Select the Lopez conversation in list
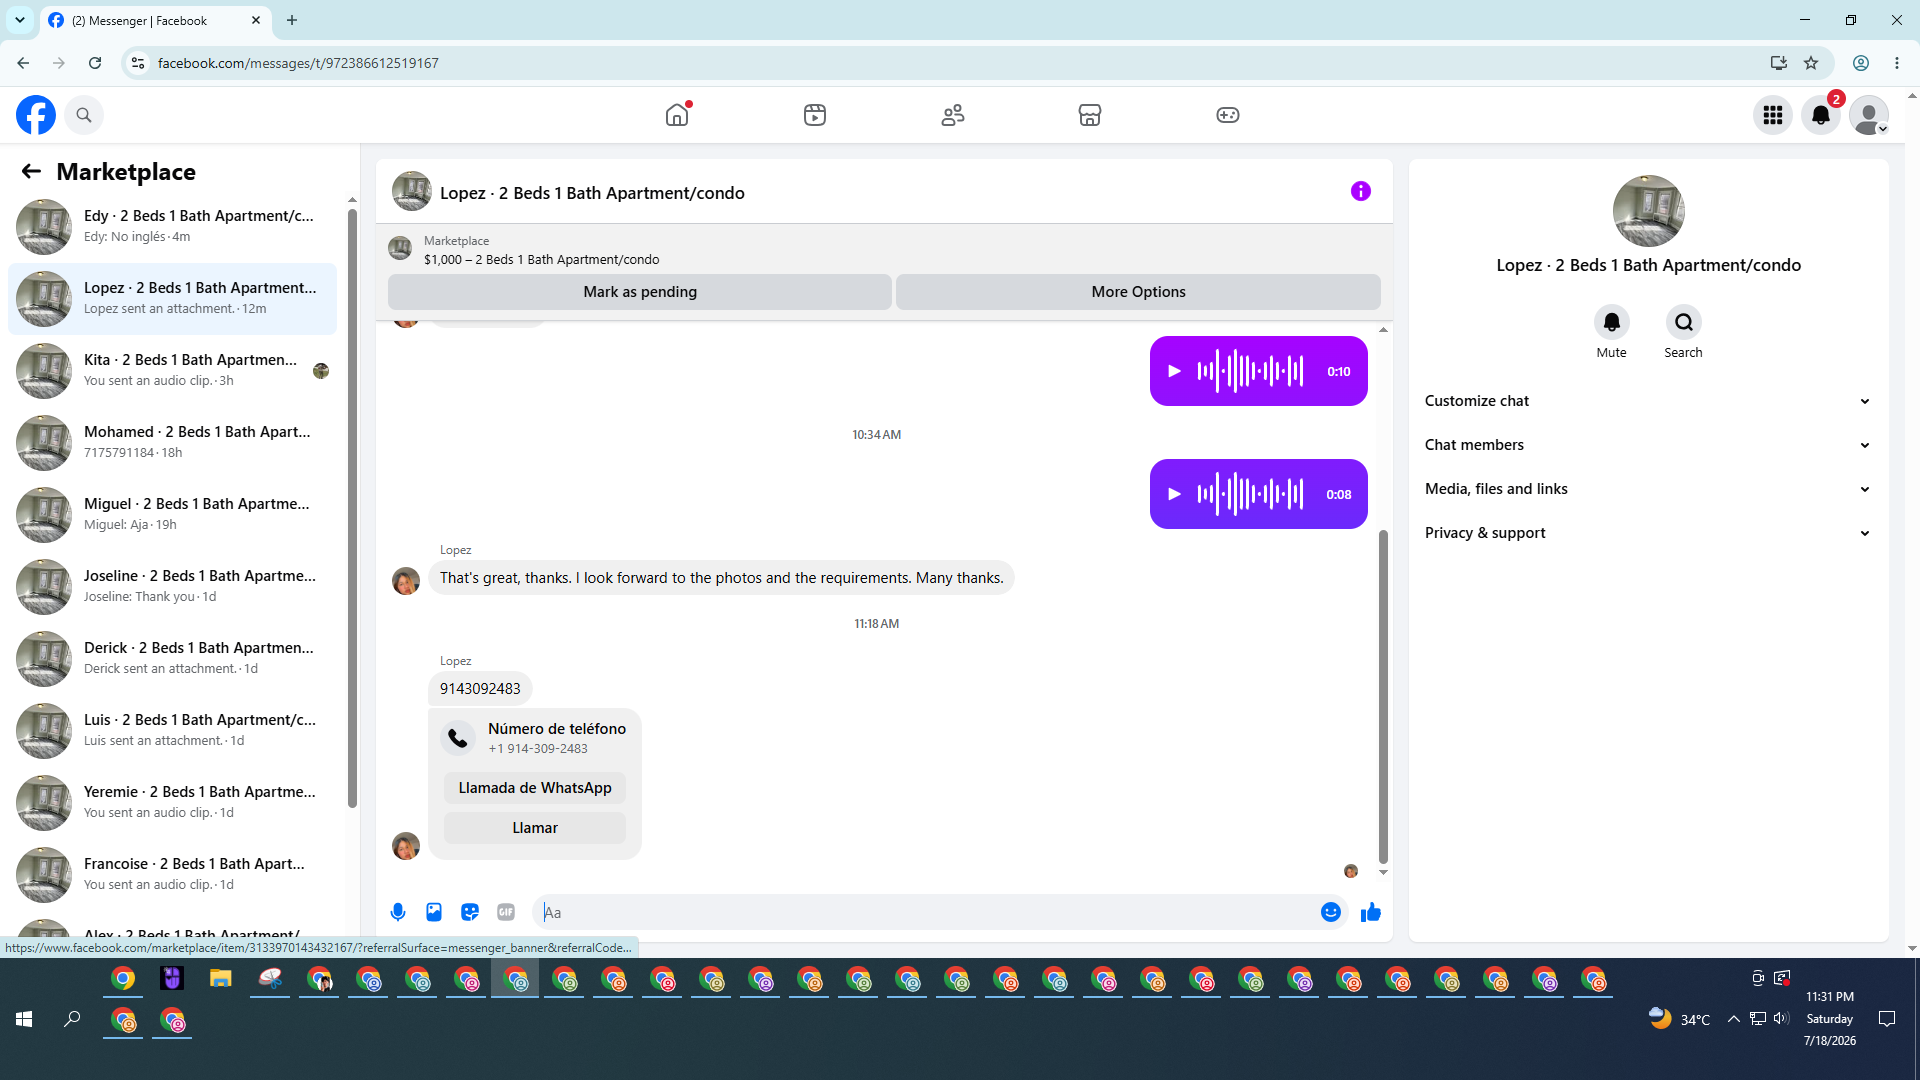This screenshot has height=1080, width=1920. coord(173,299)
